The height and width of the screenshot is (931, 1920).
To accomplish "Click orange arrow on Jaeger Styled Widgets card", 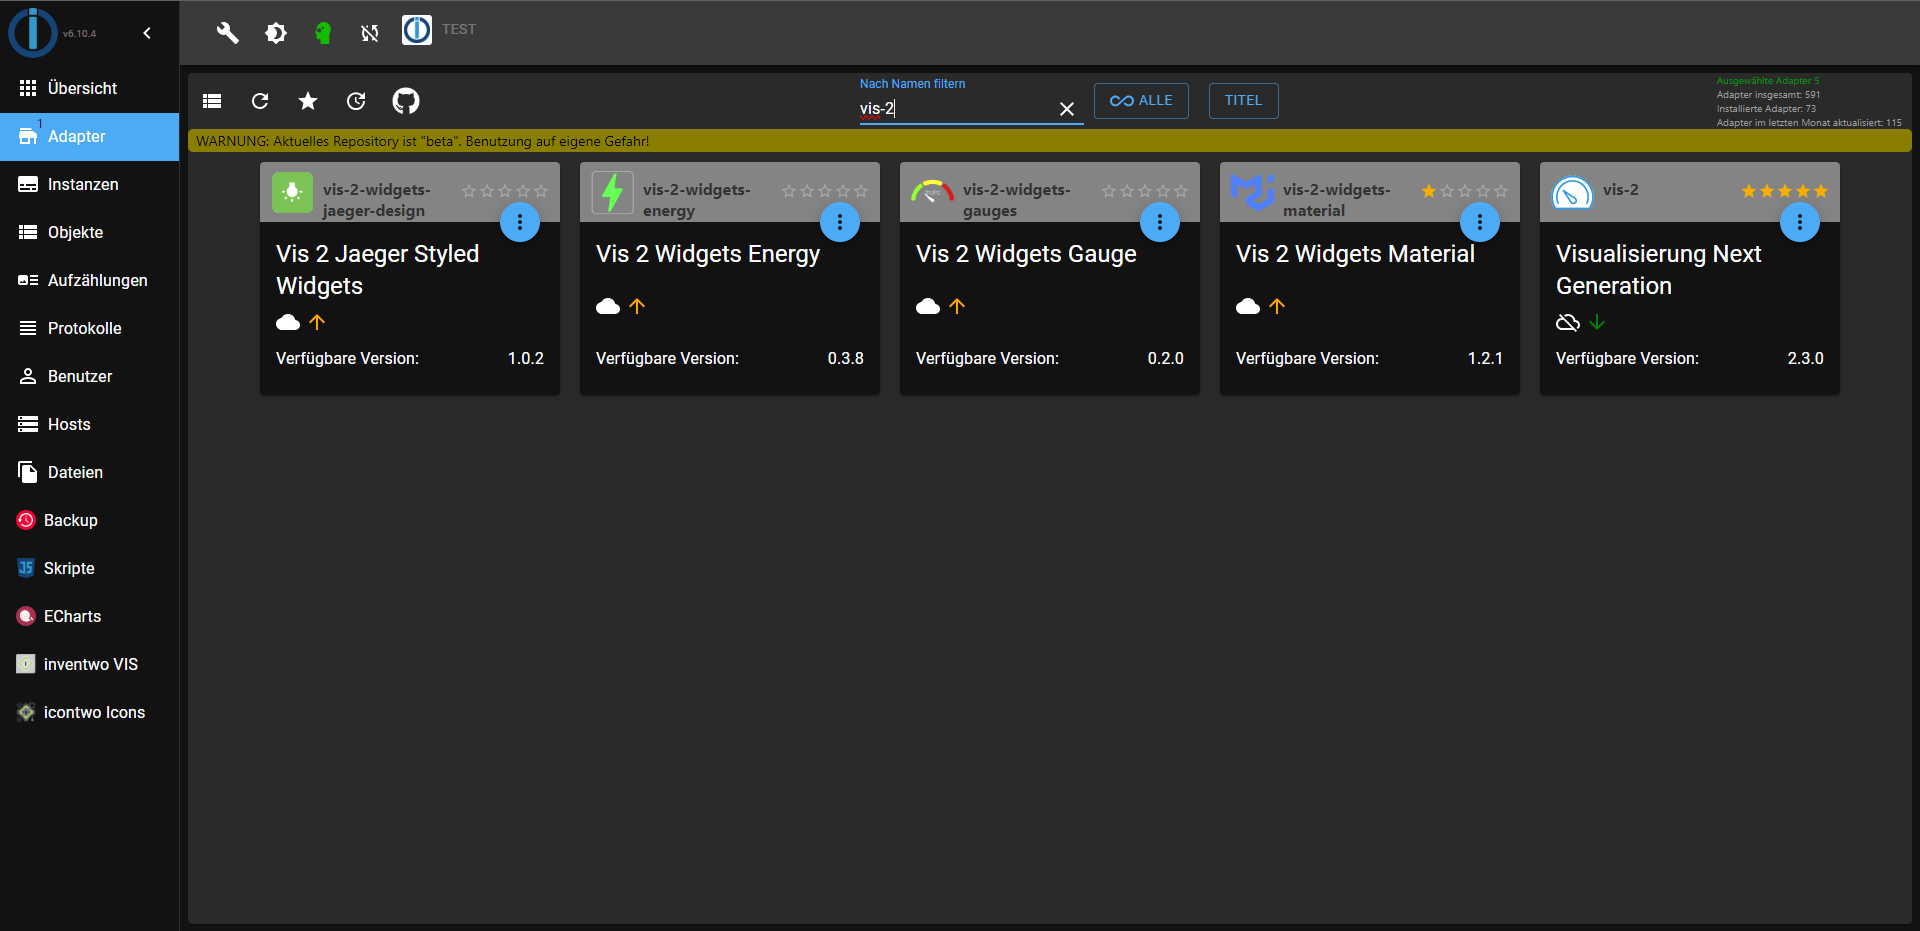I will click(x=317, y=322).
